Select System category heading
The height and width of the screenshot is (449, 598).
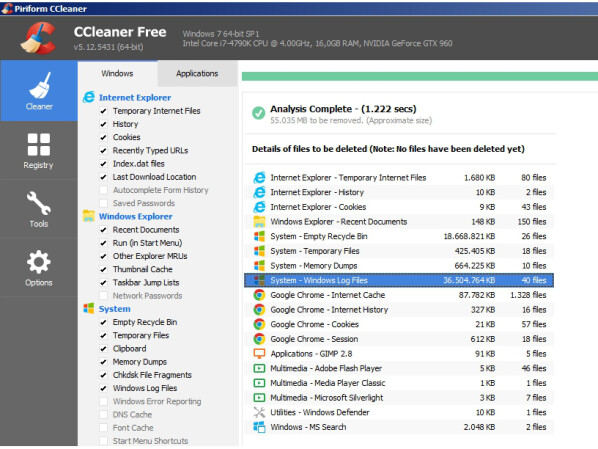point(114,309)
